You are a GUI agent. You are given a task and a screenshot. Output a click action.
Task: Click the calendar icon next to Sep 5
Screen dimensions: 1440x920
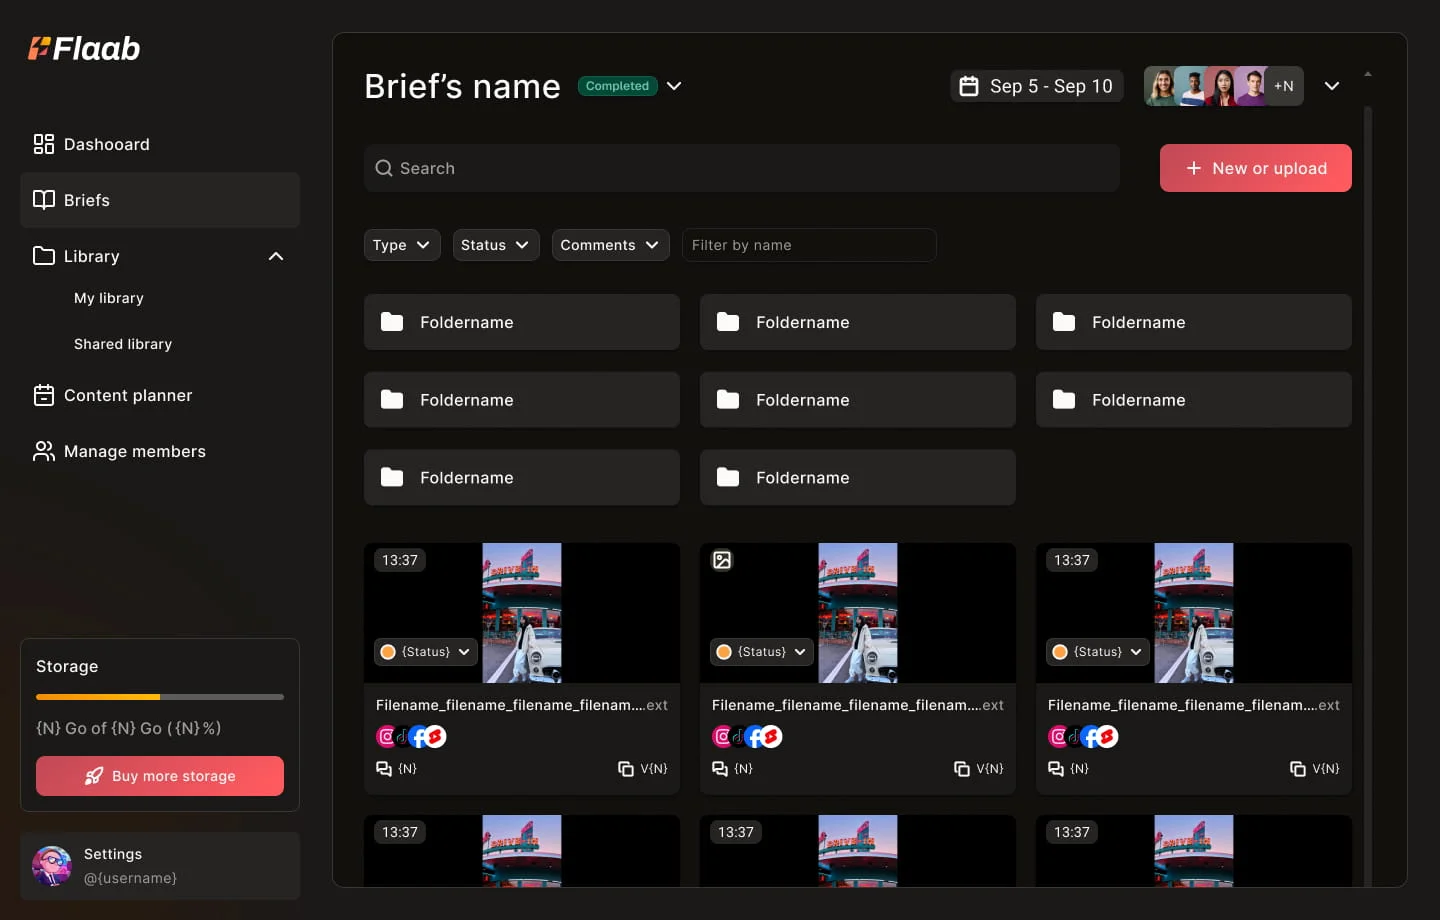[x=969, y=86]
